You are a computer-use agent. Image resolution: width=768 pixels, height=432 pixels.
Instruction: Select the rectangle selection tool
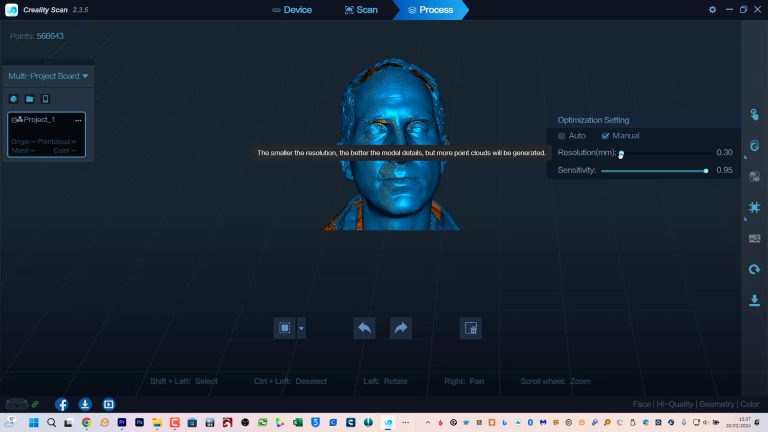coord(285,328)
